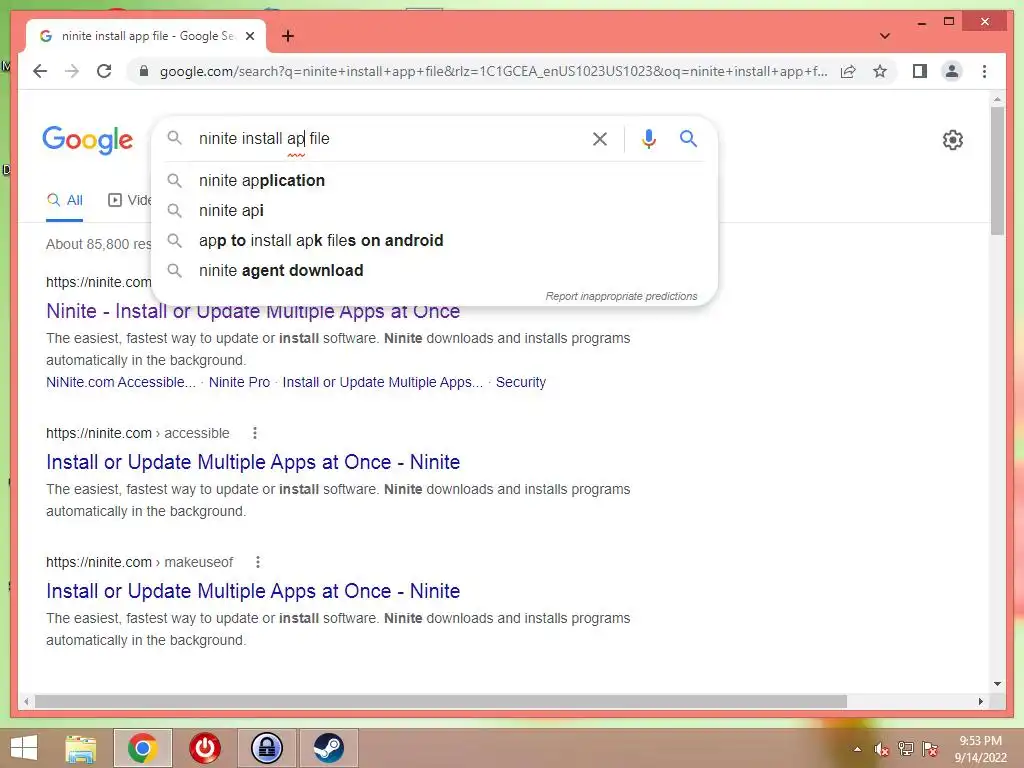This screenshot has width=1024, height=768.
Task: Click the muted volume tray icon
Action: (882, 749)
